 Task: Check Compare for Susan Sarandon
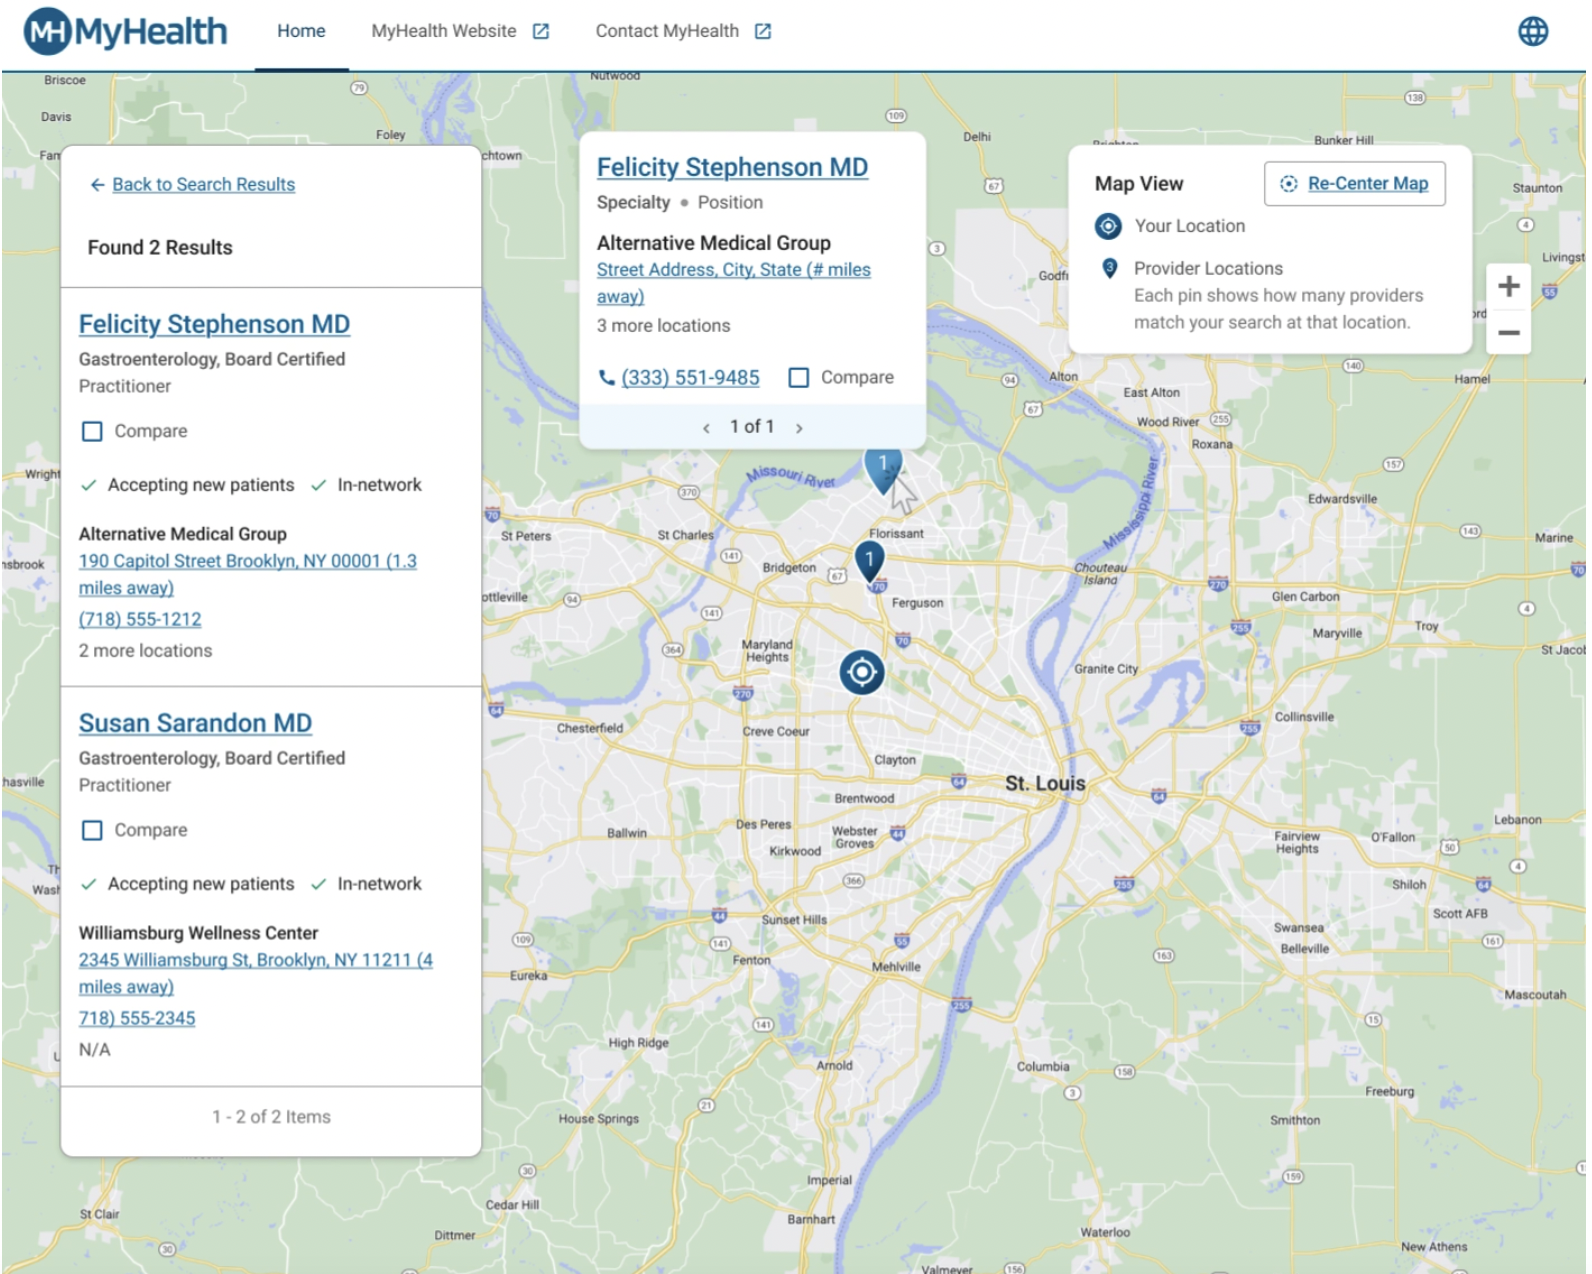click(92, 830)
